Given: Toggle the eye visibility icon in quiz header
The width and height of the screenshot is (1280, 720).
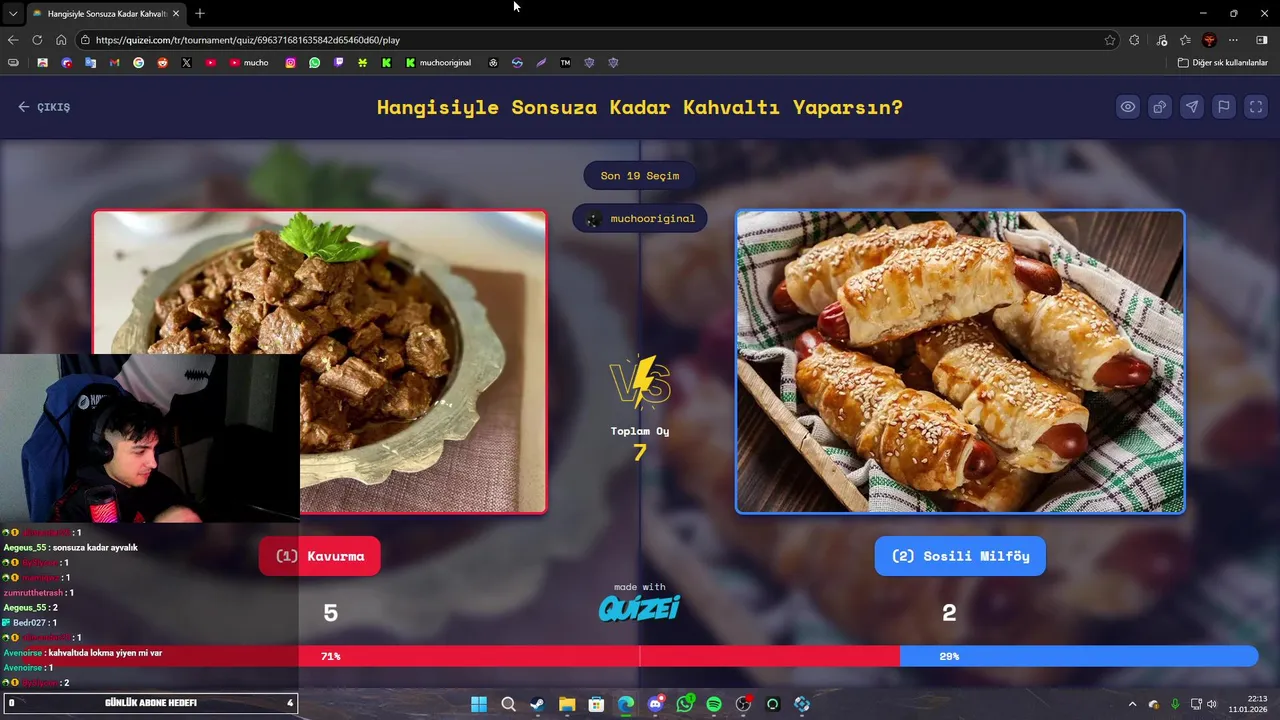Looking at the screenshot, I should point(1128,107).
